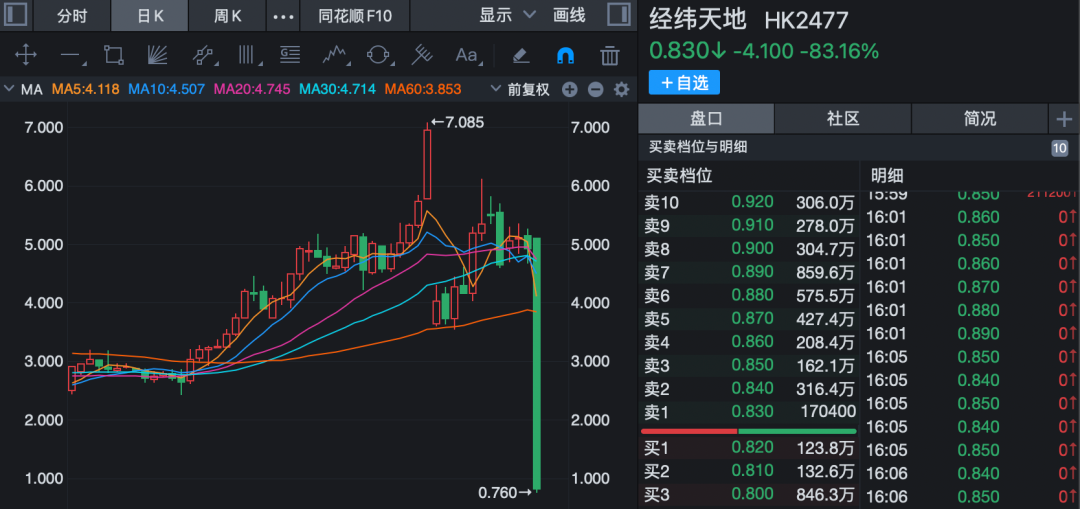
Task: Click the 卖10 ask row
Action: tap(749, 202)
